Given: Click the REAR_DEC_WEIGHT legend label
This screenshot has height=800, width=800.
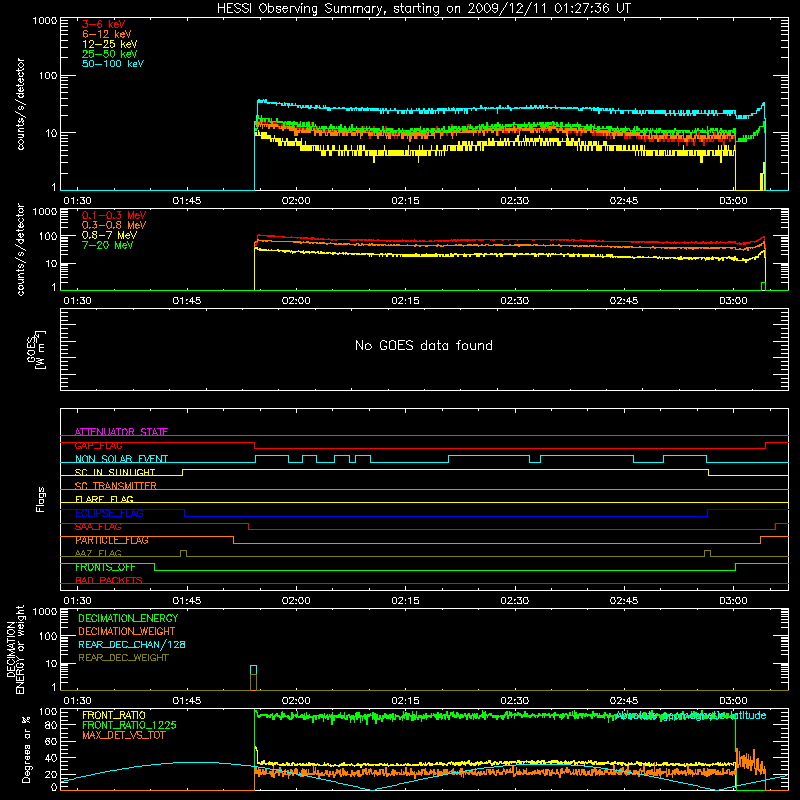Looking at the screenshot, I should click(123, 658).
